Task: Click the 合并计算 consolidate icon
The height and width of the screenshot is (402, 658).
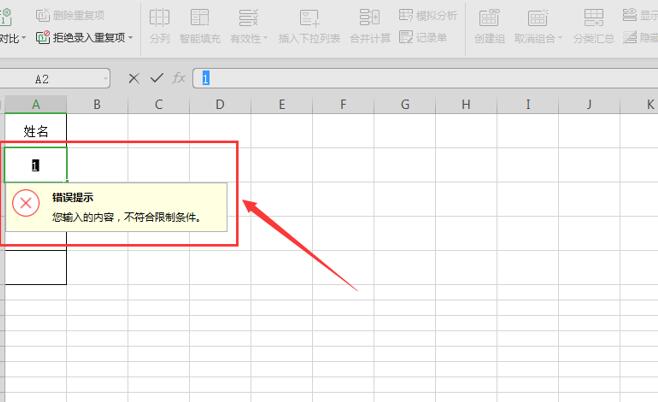Action: pyautogui.click(x=370, y=18)
